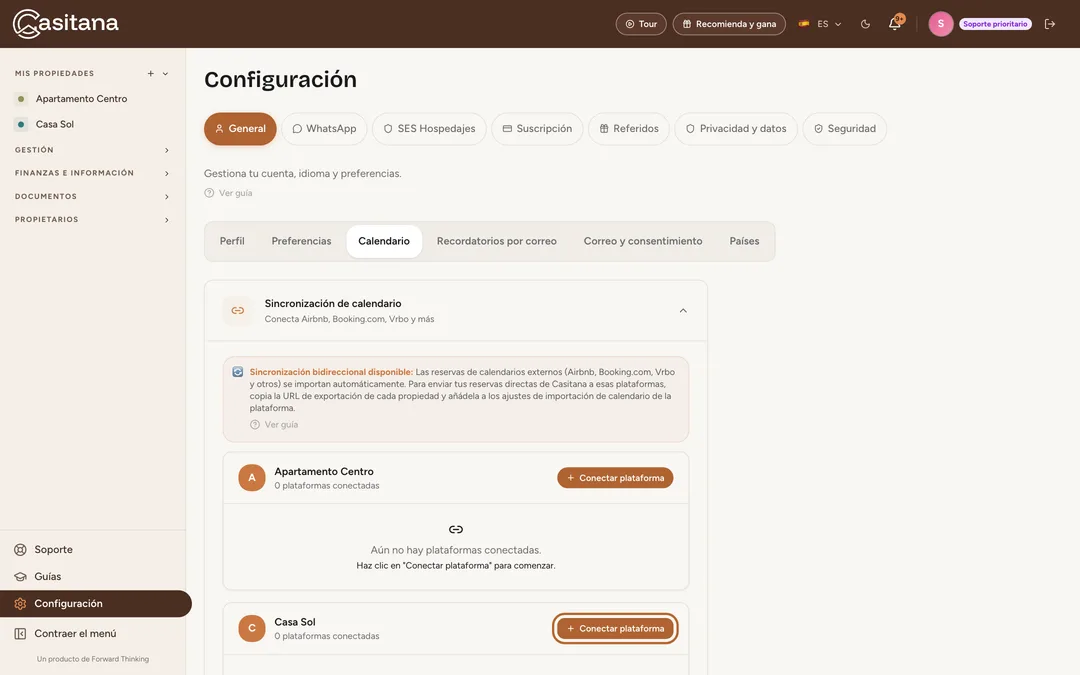Screen dimensions: 1080x675
Task: Select the Calendario sub-tab
Action: [384, 242]
